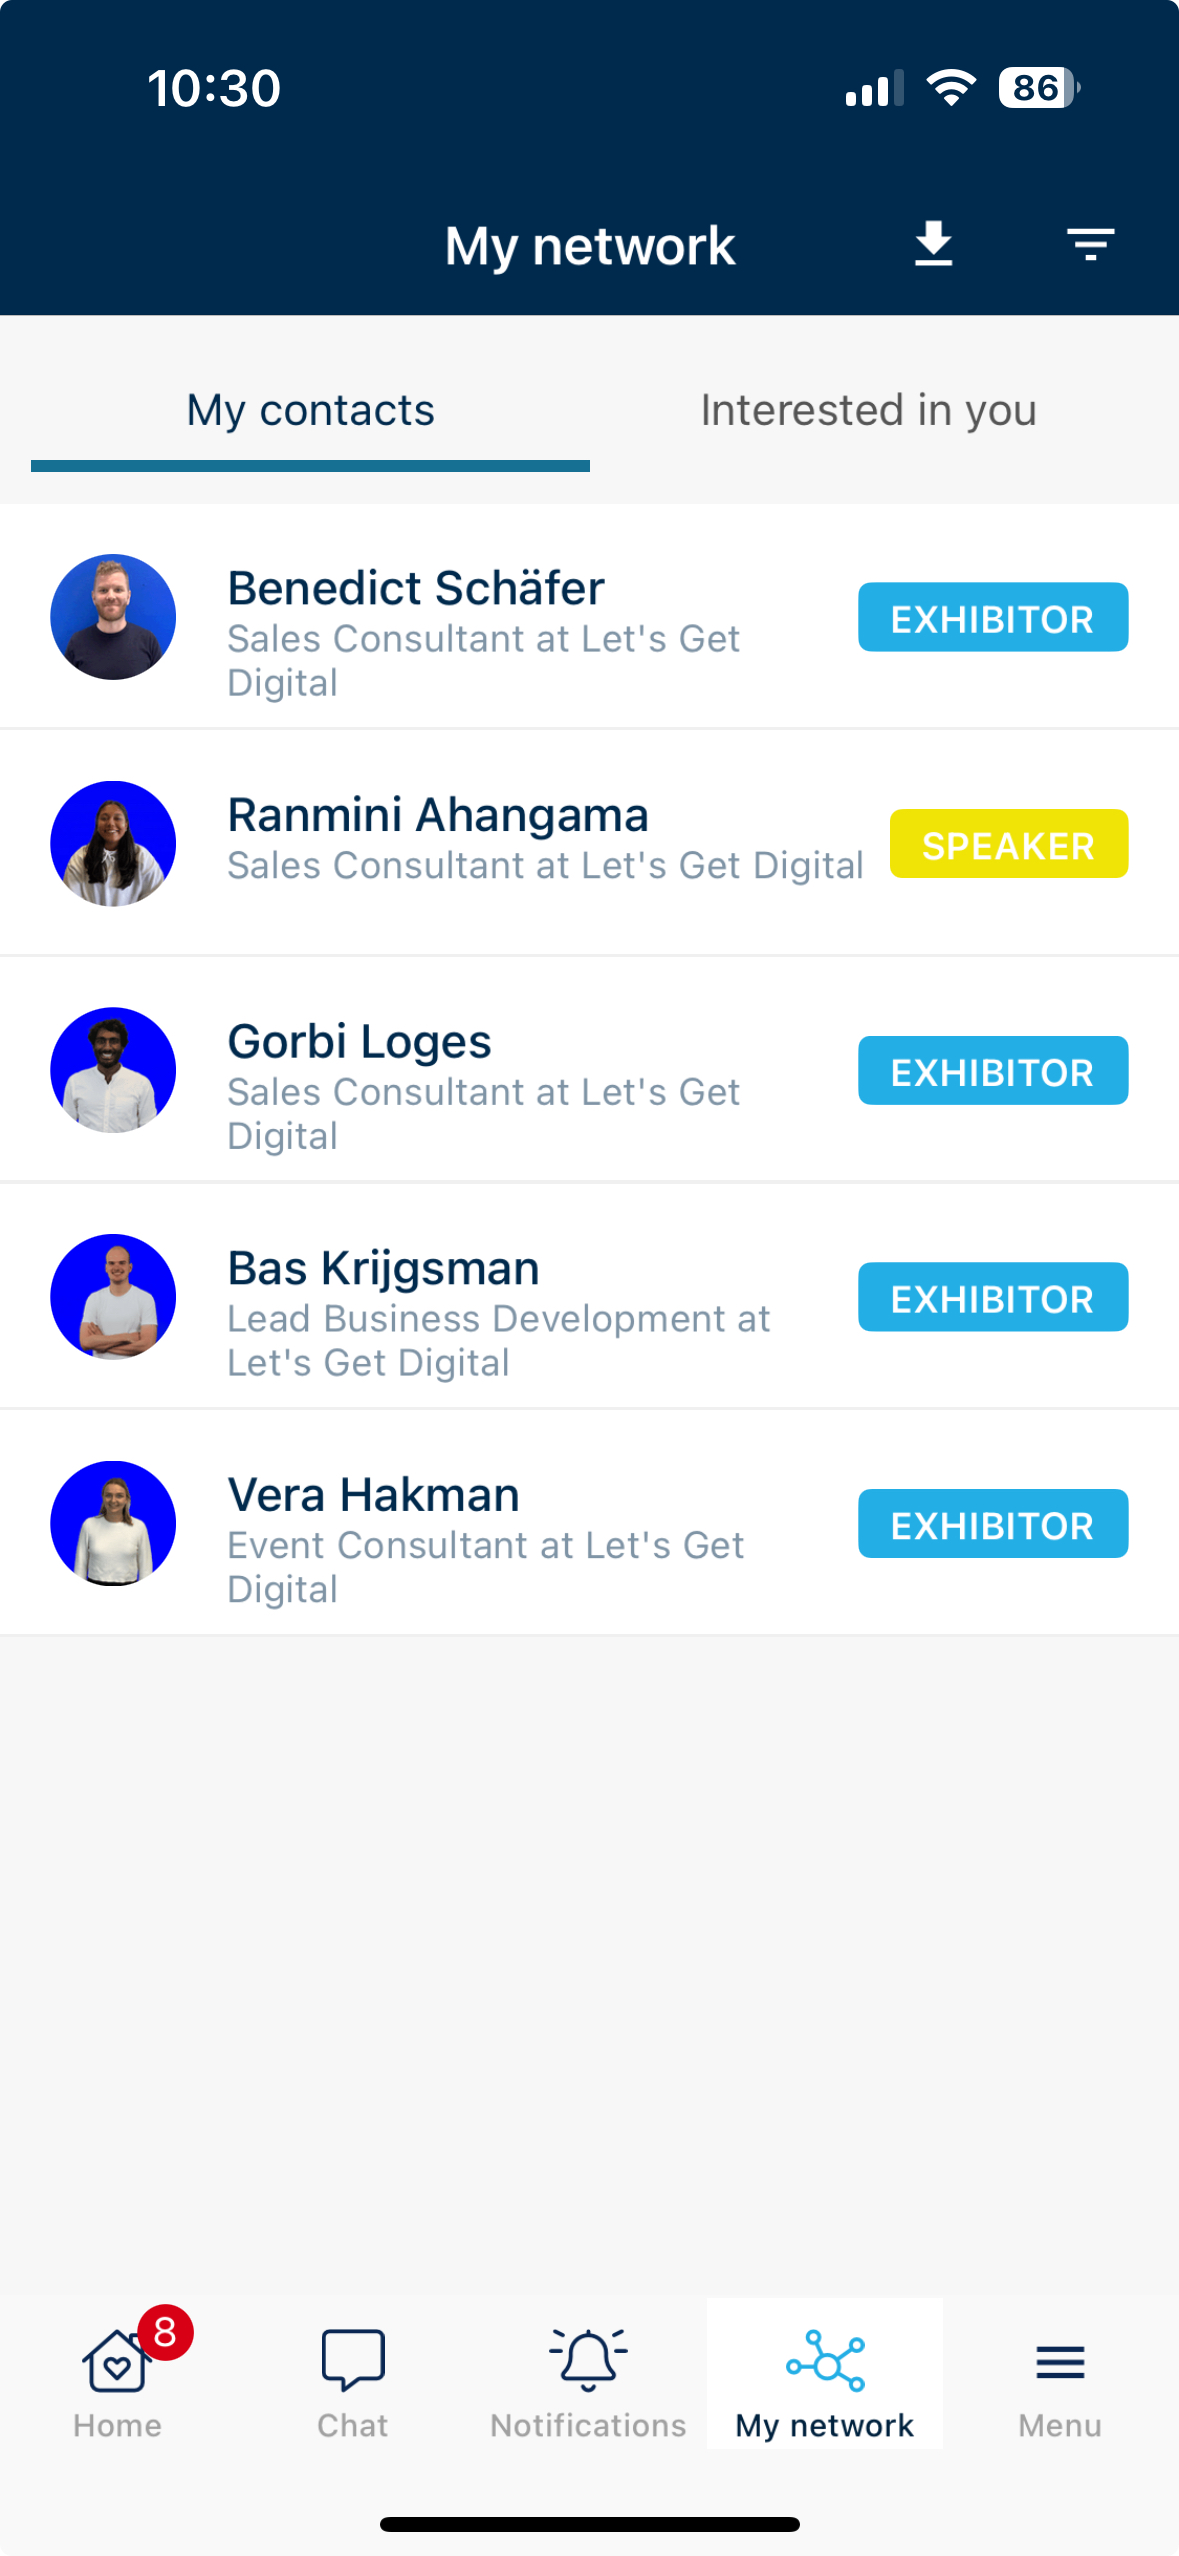Go to Home tab icon
Screen dimensions: 1179x2556
coord(117,2362)
